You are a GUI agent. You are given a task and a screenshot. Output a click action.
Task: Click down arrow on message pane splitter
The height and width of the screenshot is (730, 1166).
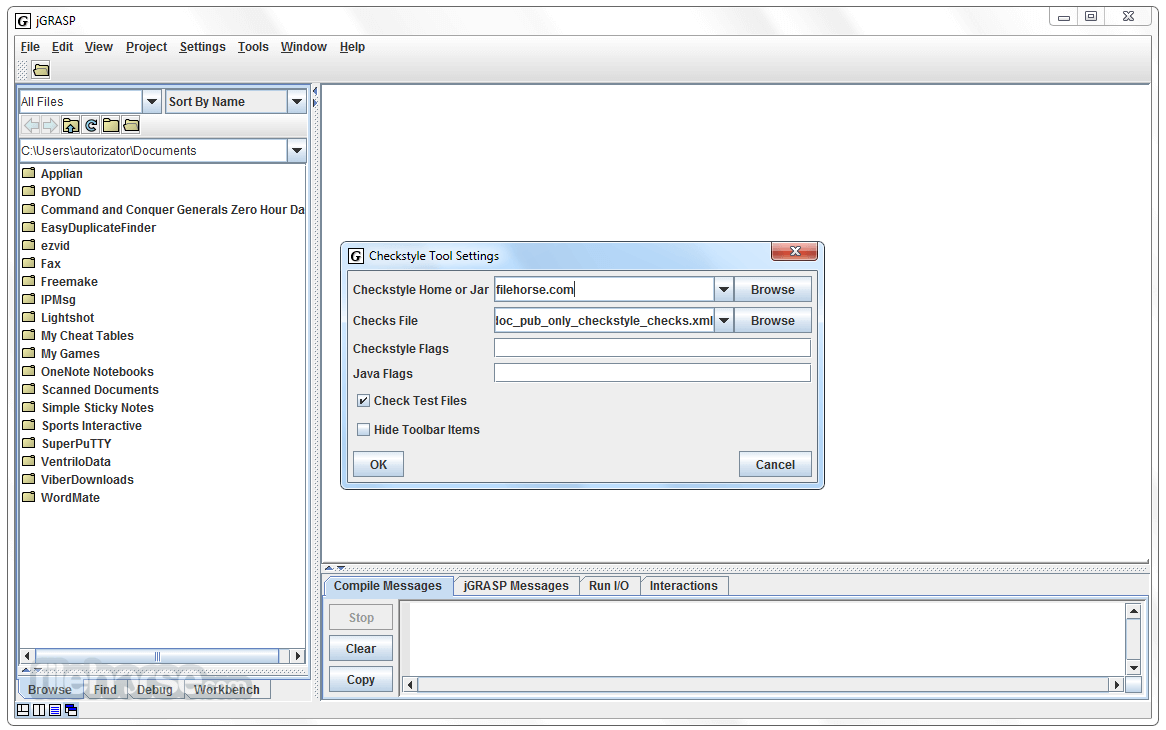tap(341, 568)
